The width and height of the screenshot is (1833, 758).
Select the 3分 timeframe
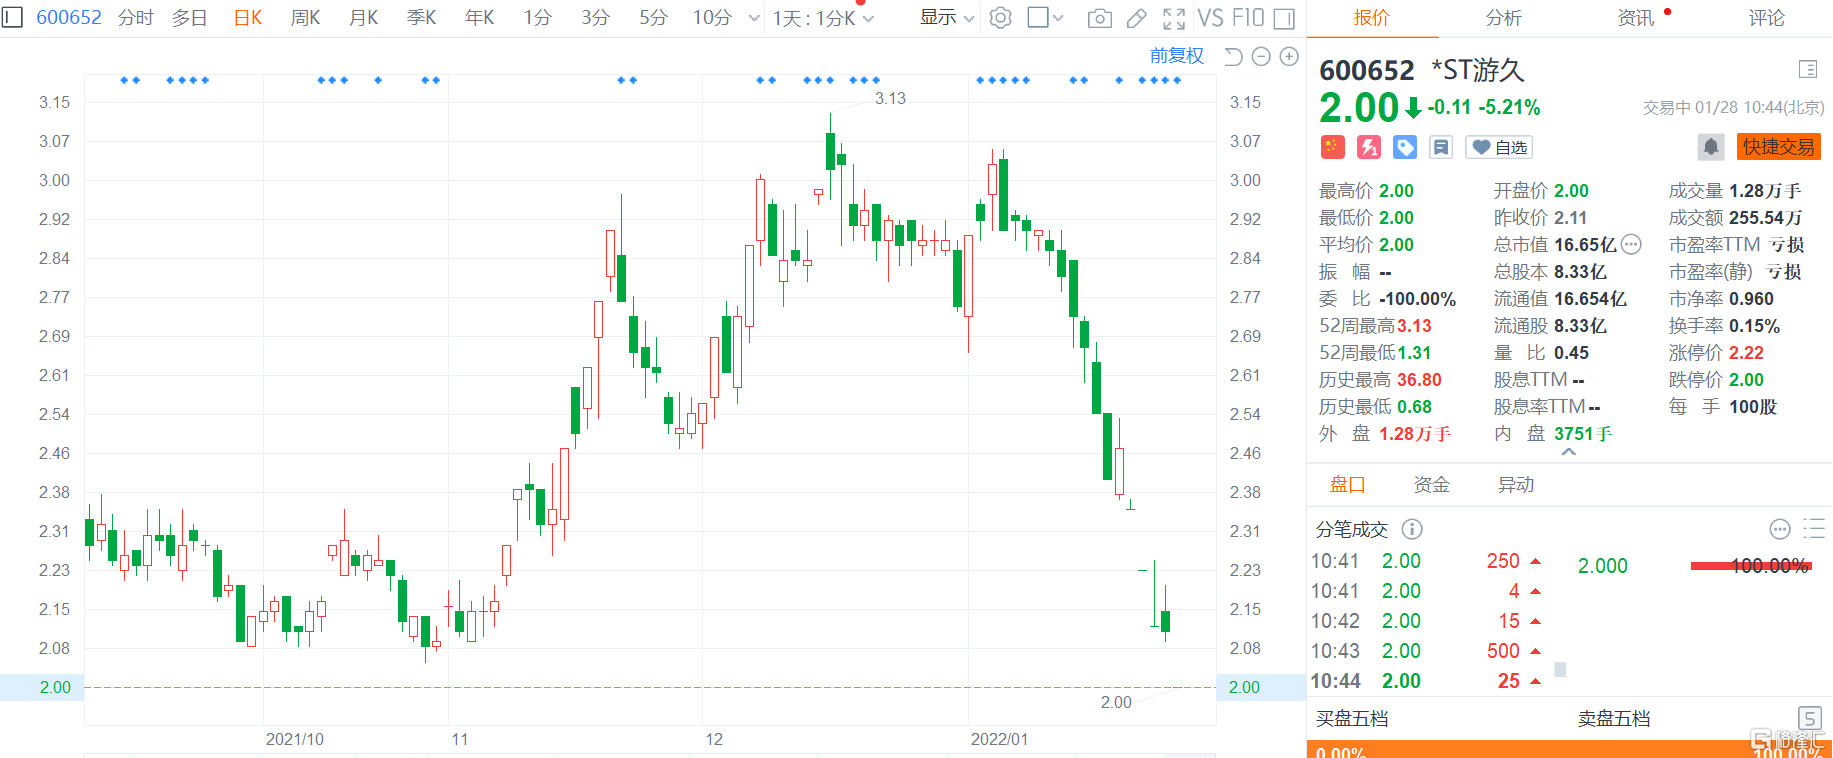[595, 18]
